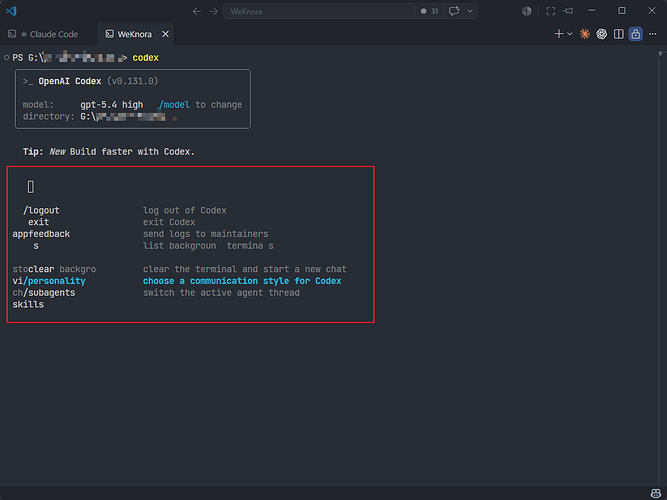Click the yellow 'codex' command text

(145, 58)
